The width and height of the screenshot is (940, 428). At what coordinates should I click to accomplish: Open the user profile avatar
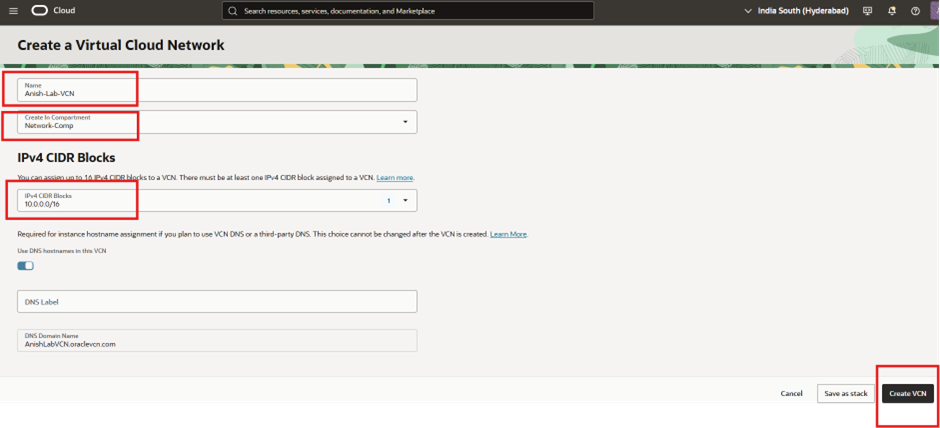click(936, 10)
